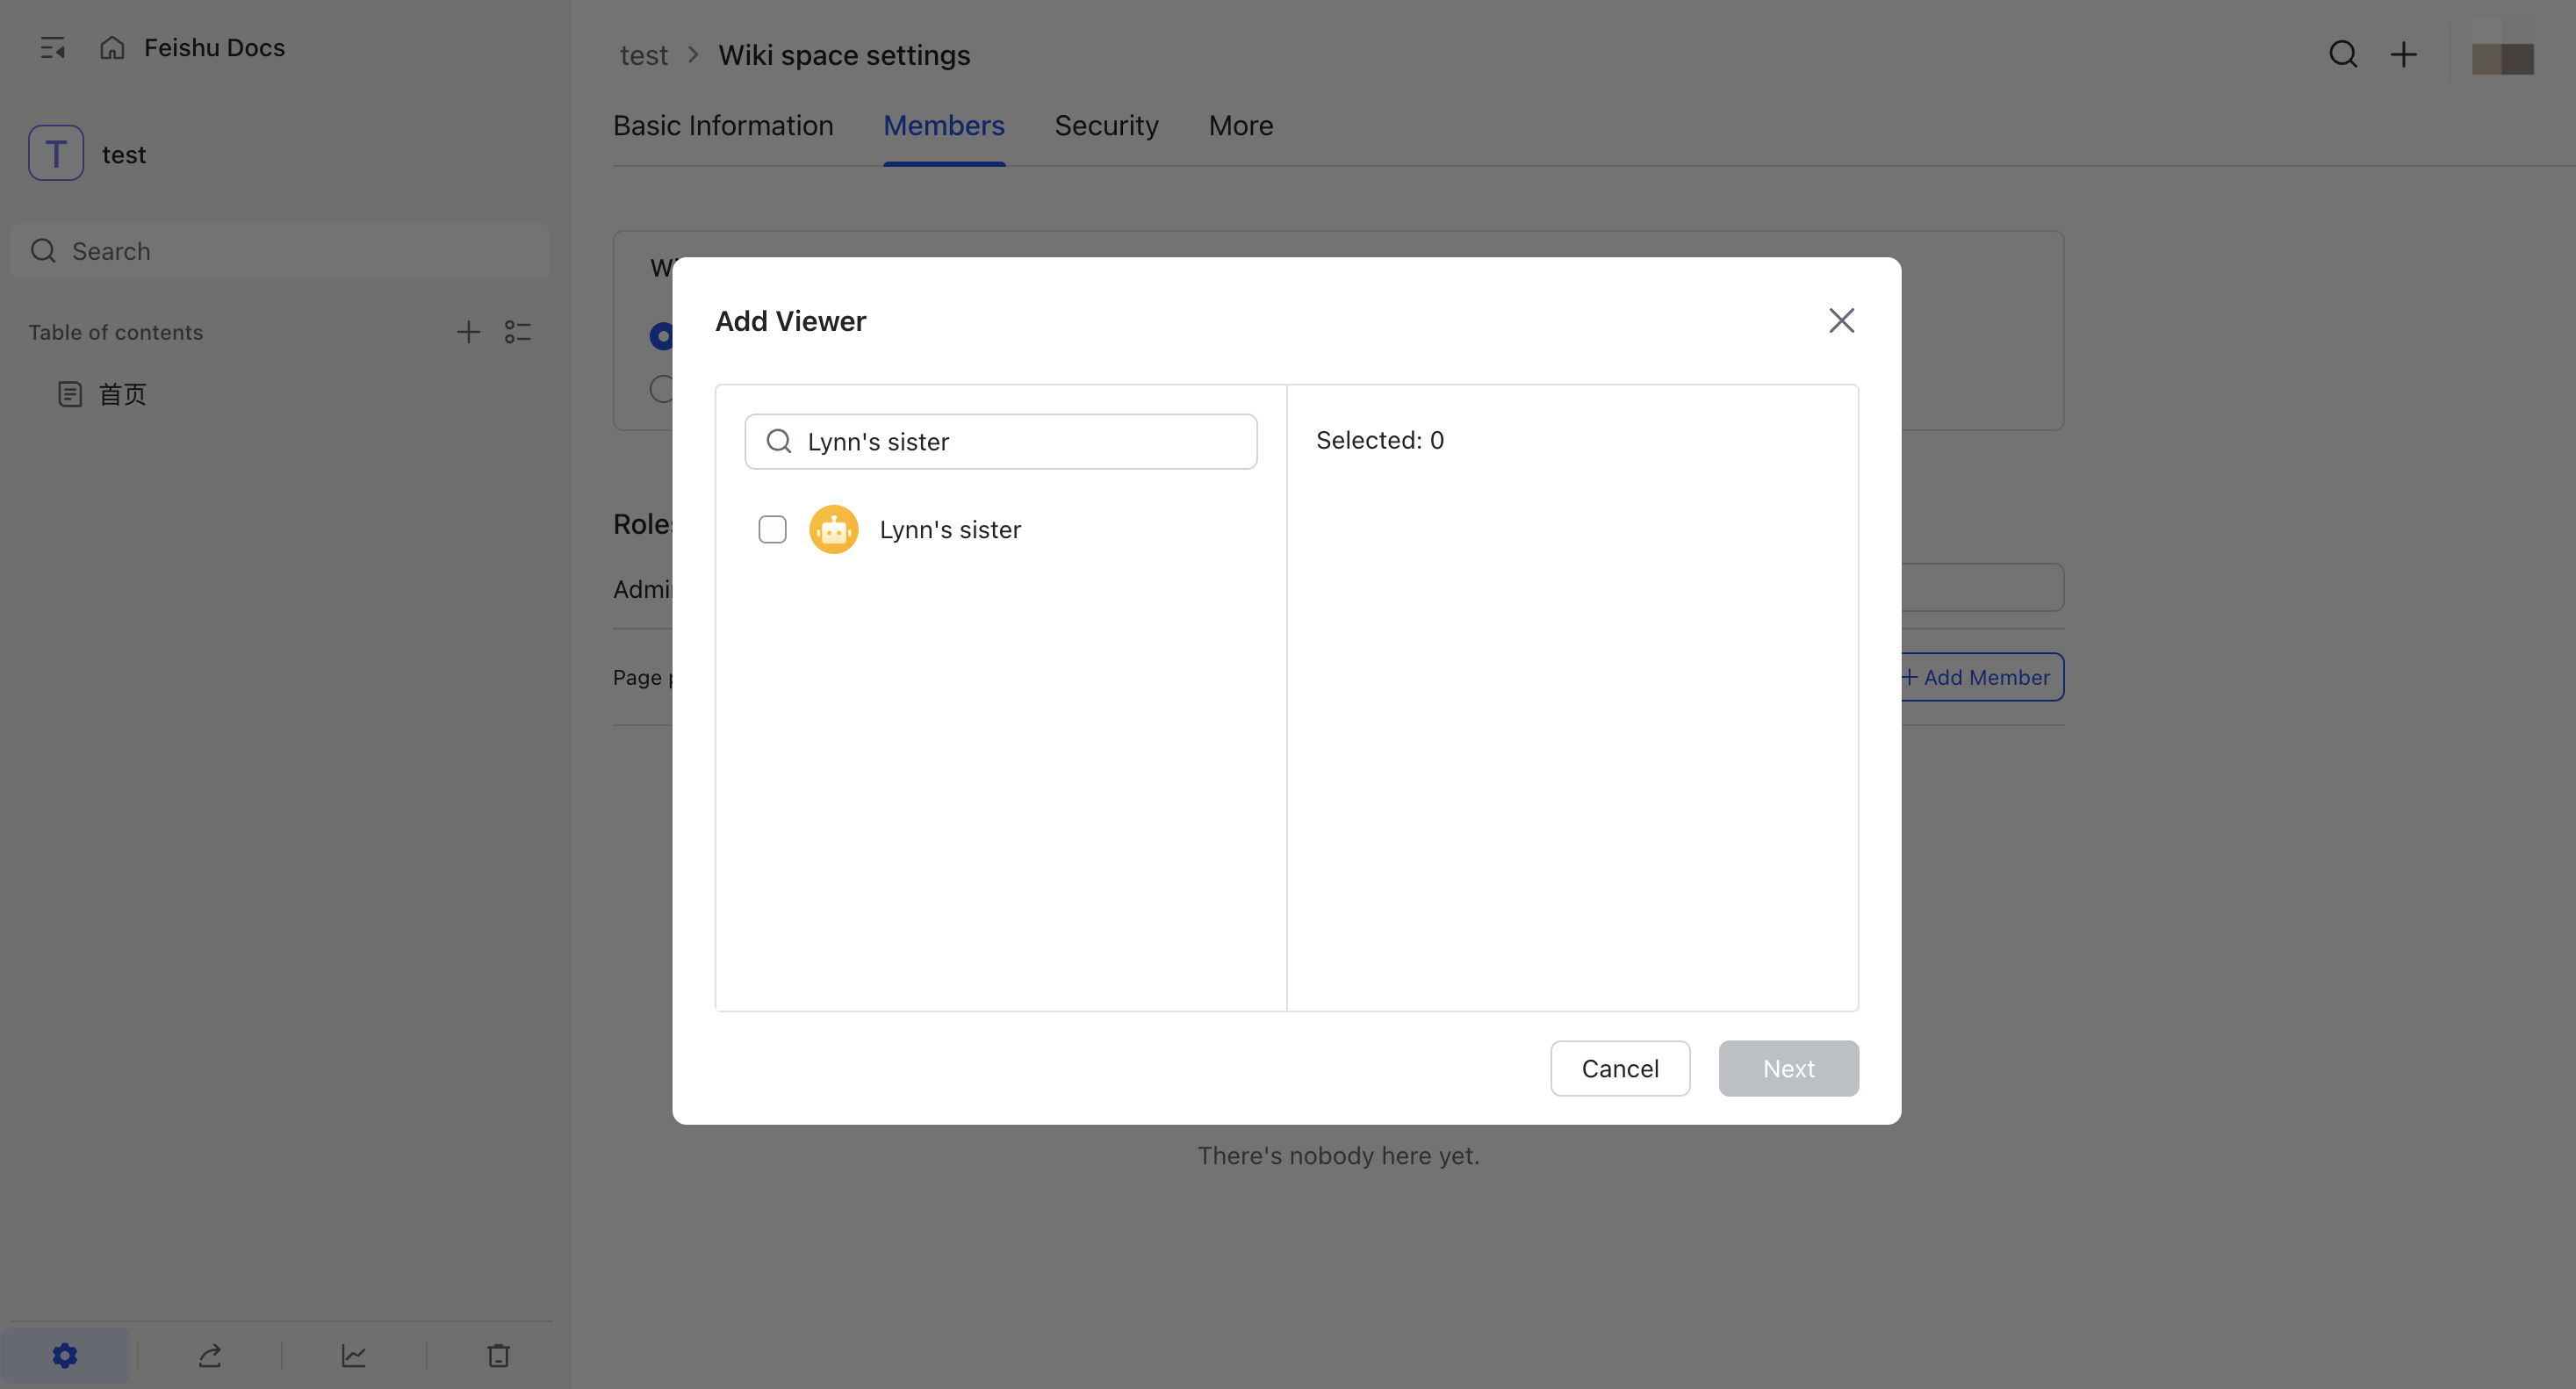The width and height of the screenshot is (2576, 1389).
Task: Click the Lynn's sister bot avatar
Action: coord(833,529)
